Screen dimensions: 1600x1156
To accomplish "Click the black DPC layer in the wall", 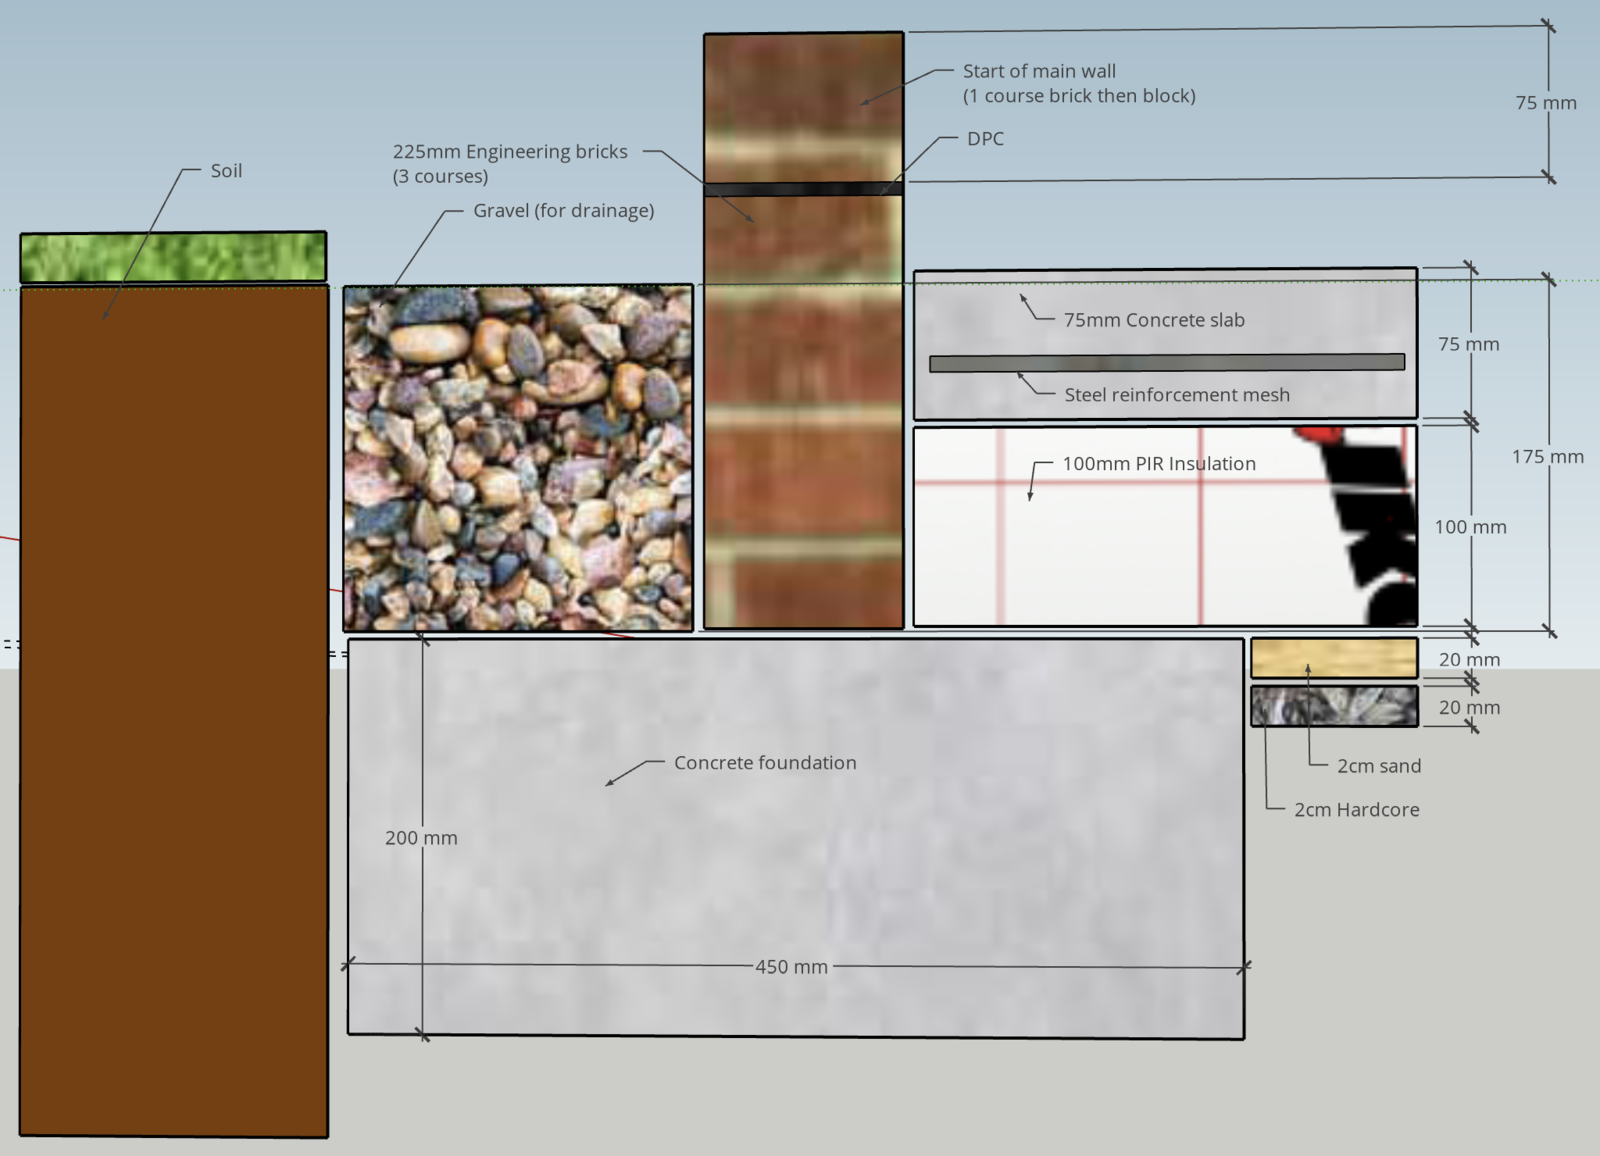I will [800, 188].
